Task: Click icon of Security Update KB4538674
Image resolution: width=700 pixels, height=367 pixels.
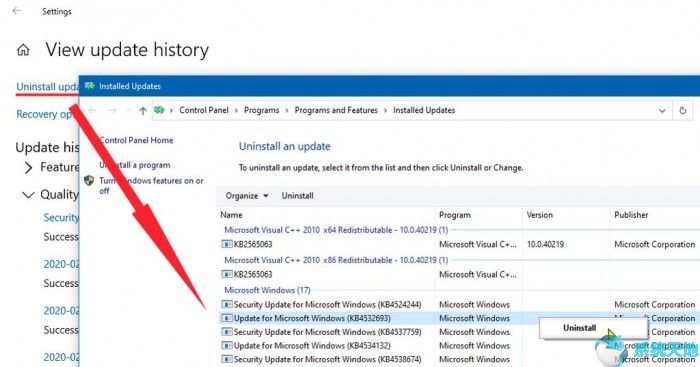Action: tap(227, 359)
